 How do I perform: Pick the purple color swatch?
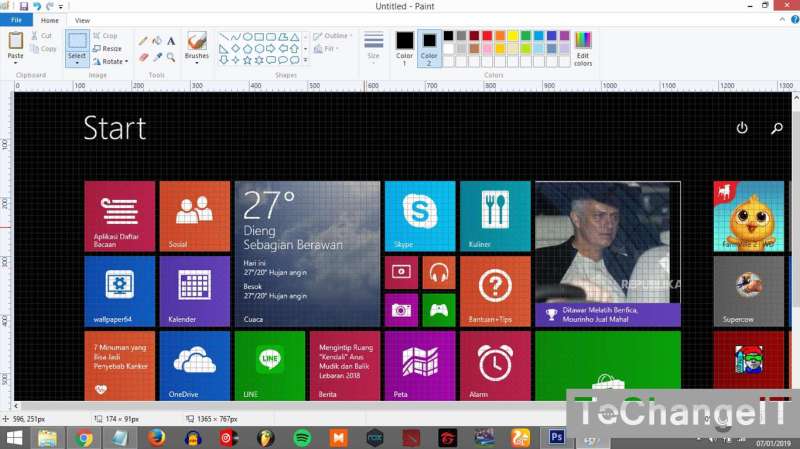click(564, 36)
